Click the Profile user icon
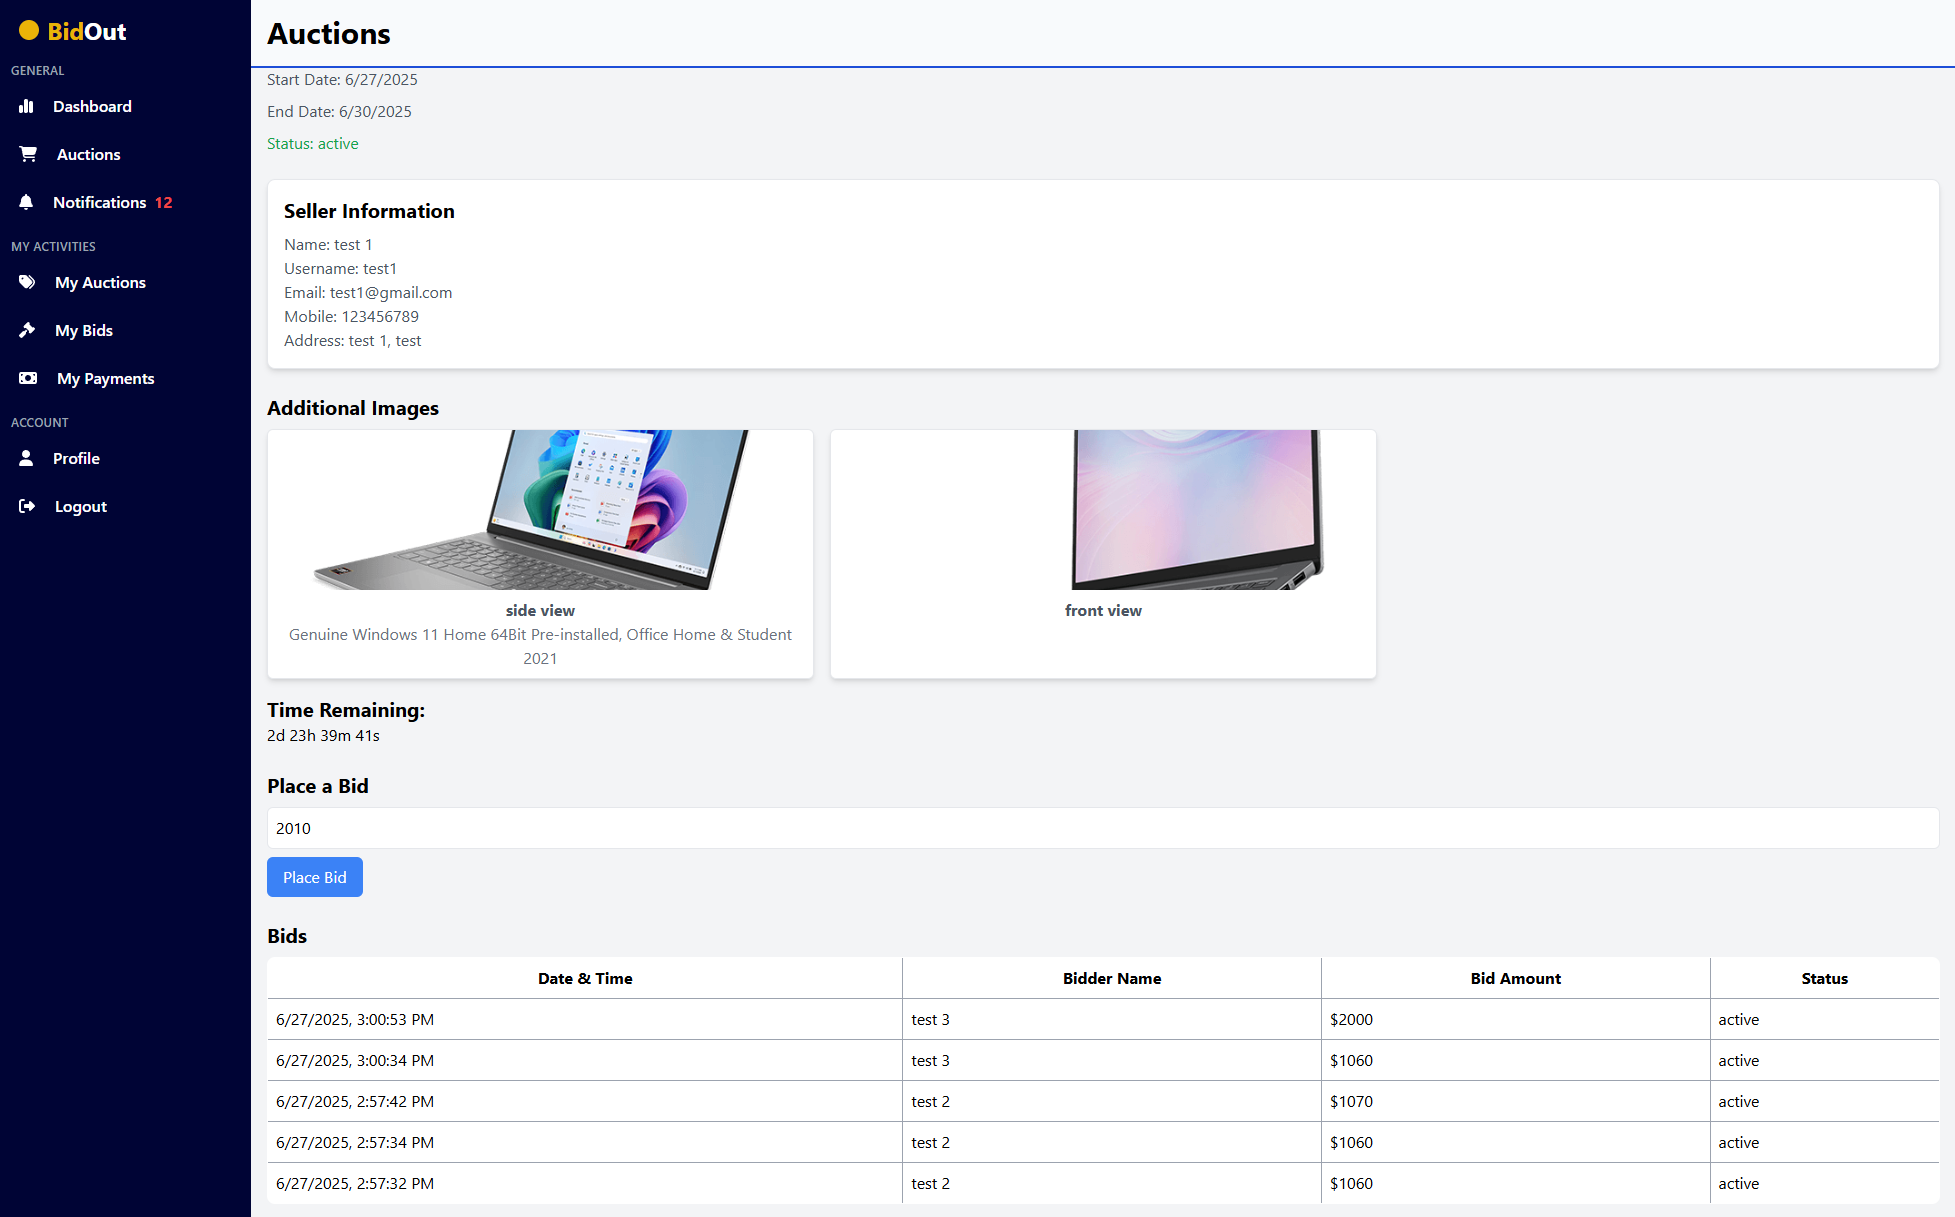1955x1217 pixels. pos(27,458)
